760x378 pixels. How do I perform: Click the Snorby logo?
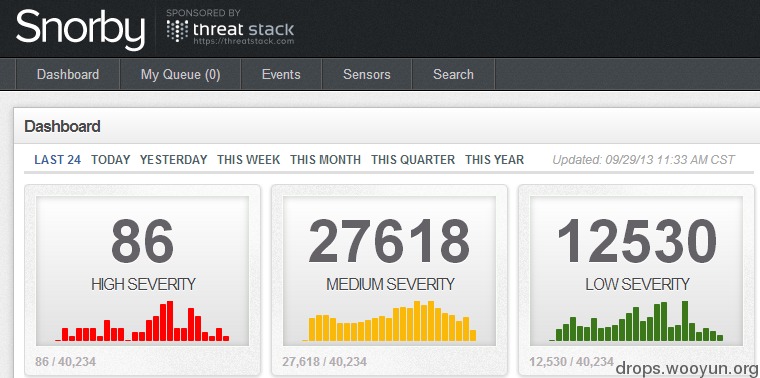tap(80, 29)
